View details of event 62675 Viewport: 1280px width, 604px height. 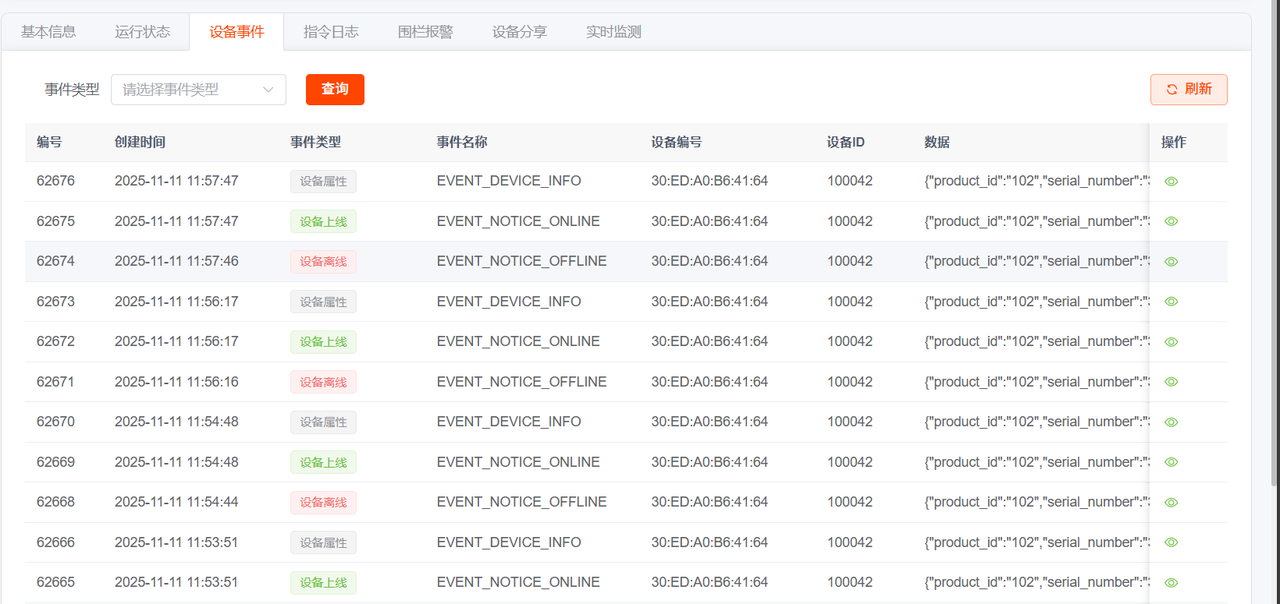(1171, 221)
